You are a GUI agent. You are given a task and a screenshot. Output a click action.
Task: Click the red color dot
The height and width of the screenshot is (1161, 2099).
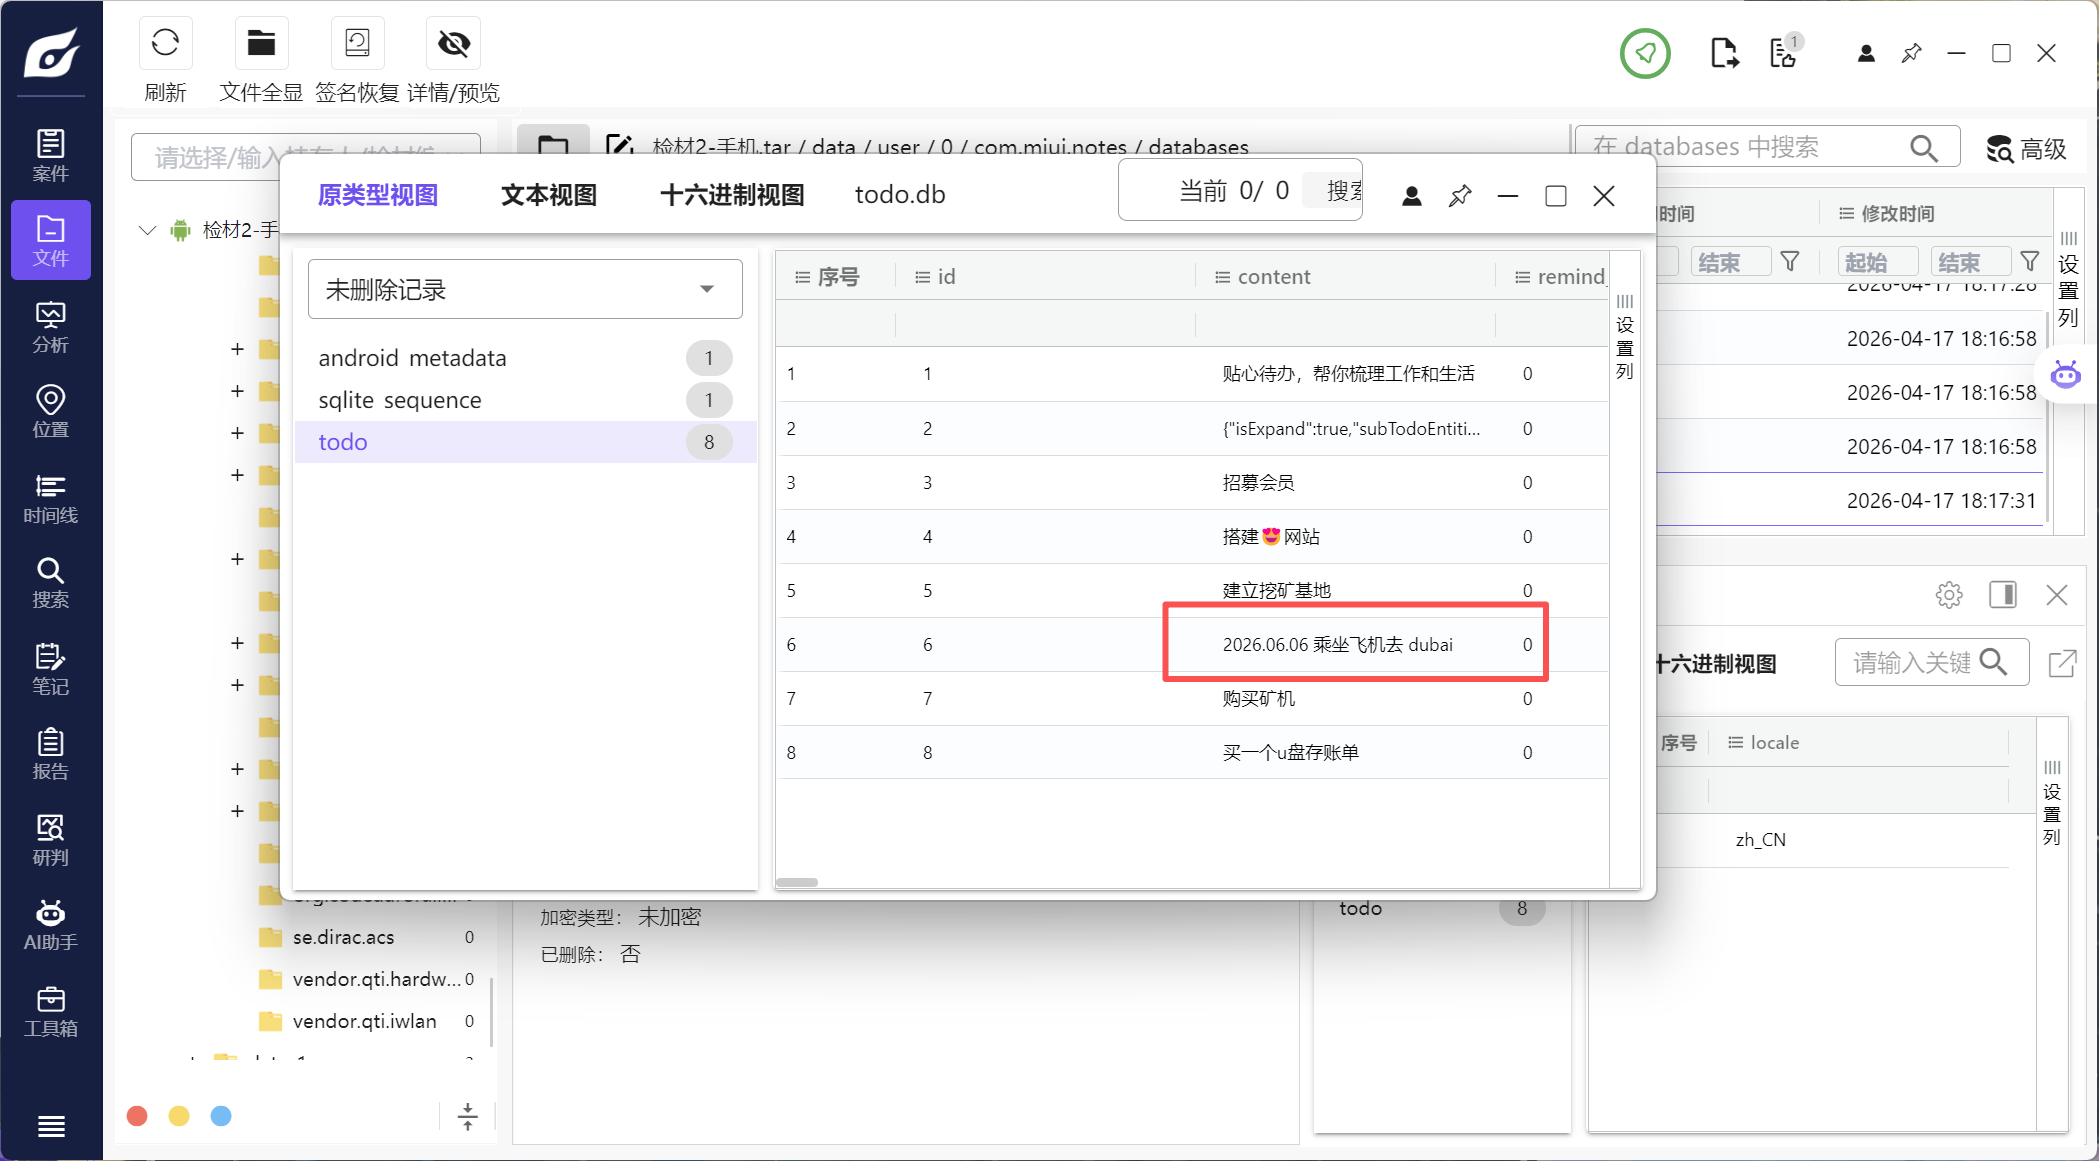click(x=138, y=1116)
